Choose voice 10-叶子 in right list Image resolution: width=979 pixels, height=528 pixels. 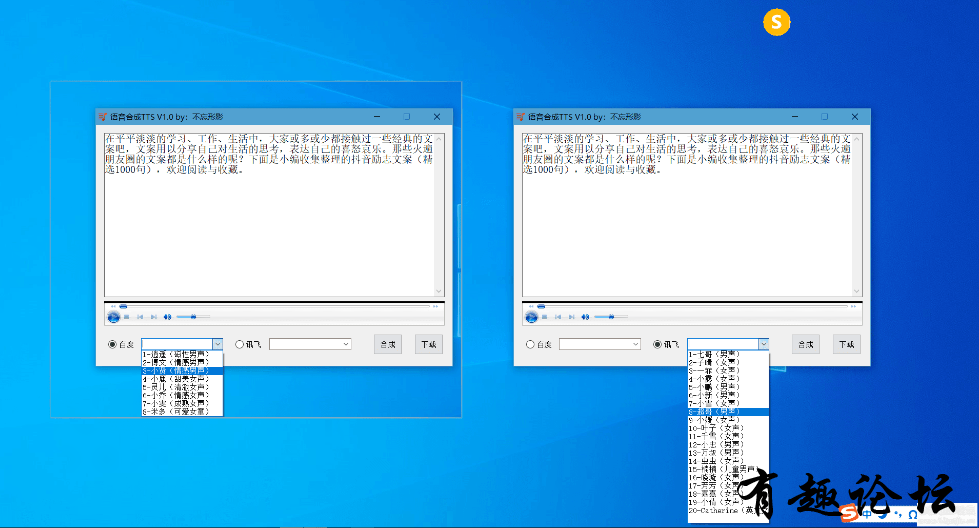coord(728,428)
